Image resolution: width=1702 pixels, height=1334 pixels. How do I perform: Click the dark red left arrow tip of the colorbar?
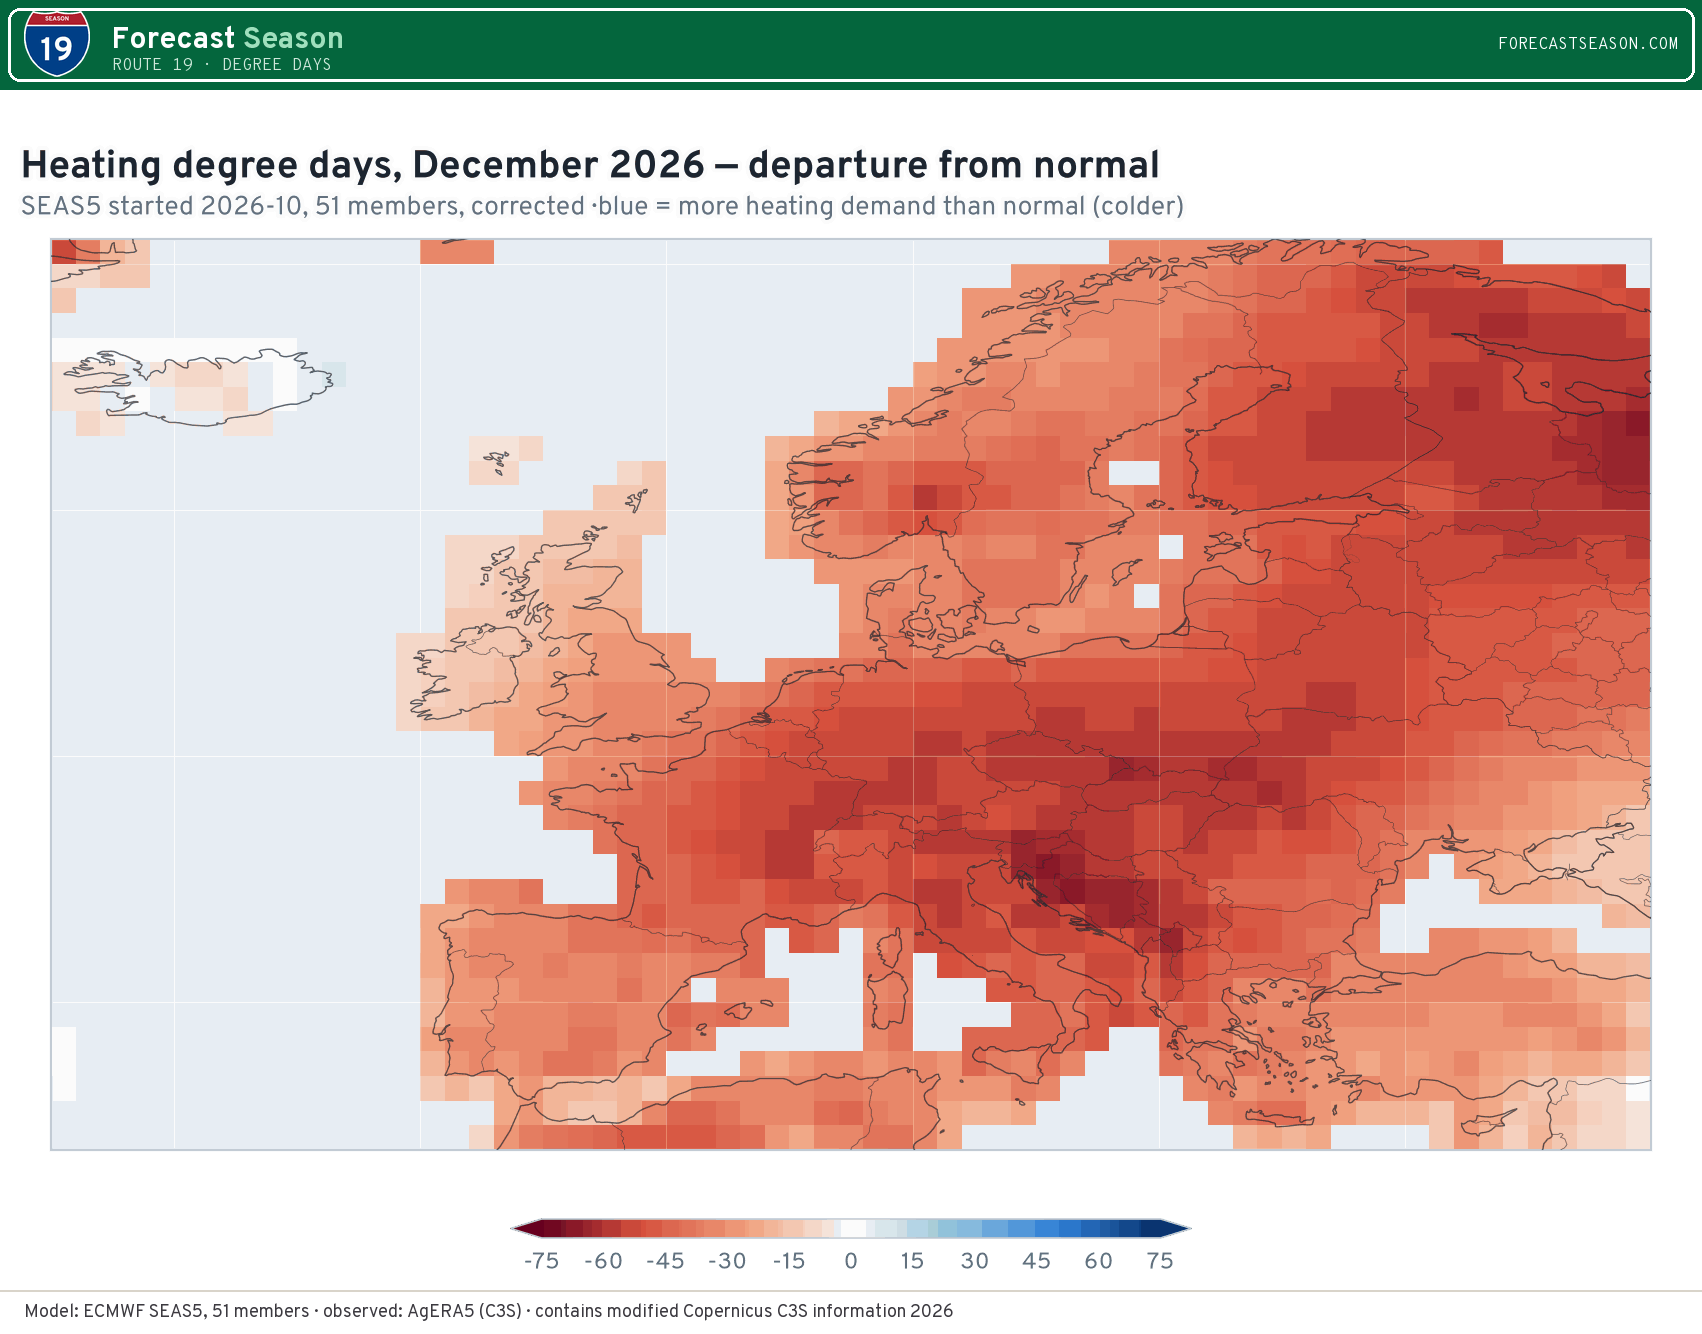526,1229
